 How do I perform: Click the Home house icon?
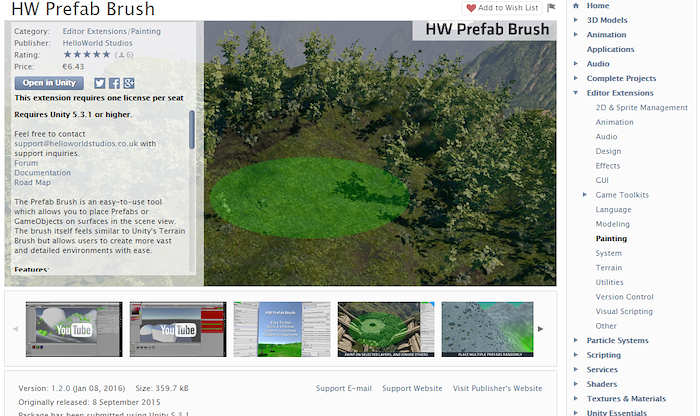pos(576,5)
